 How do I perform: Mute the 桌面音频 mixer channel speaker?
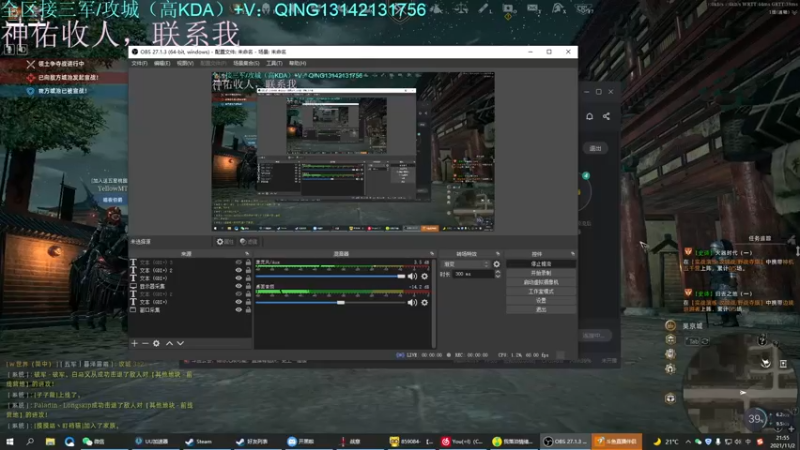click(x=412, y=303)
